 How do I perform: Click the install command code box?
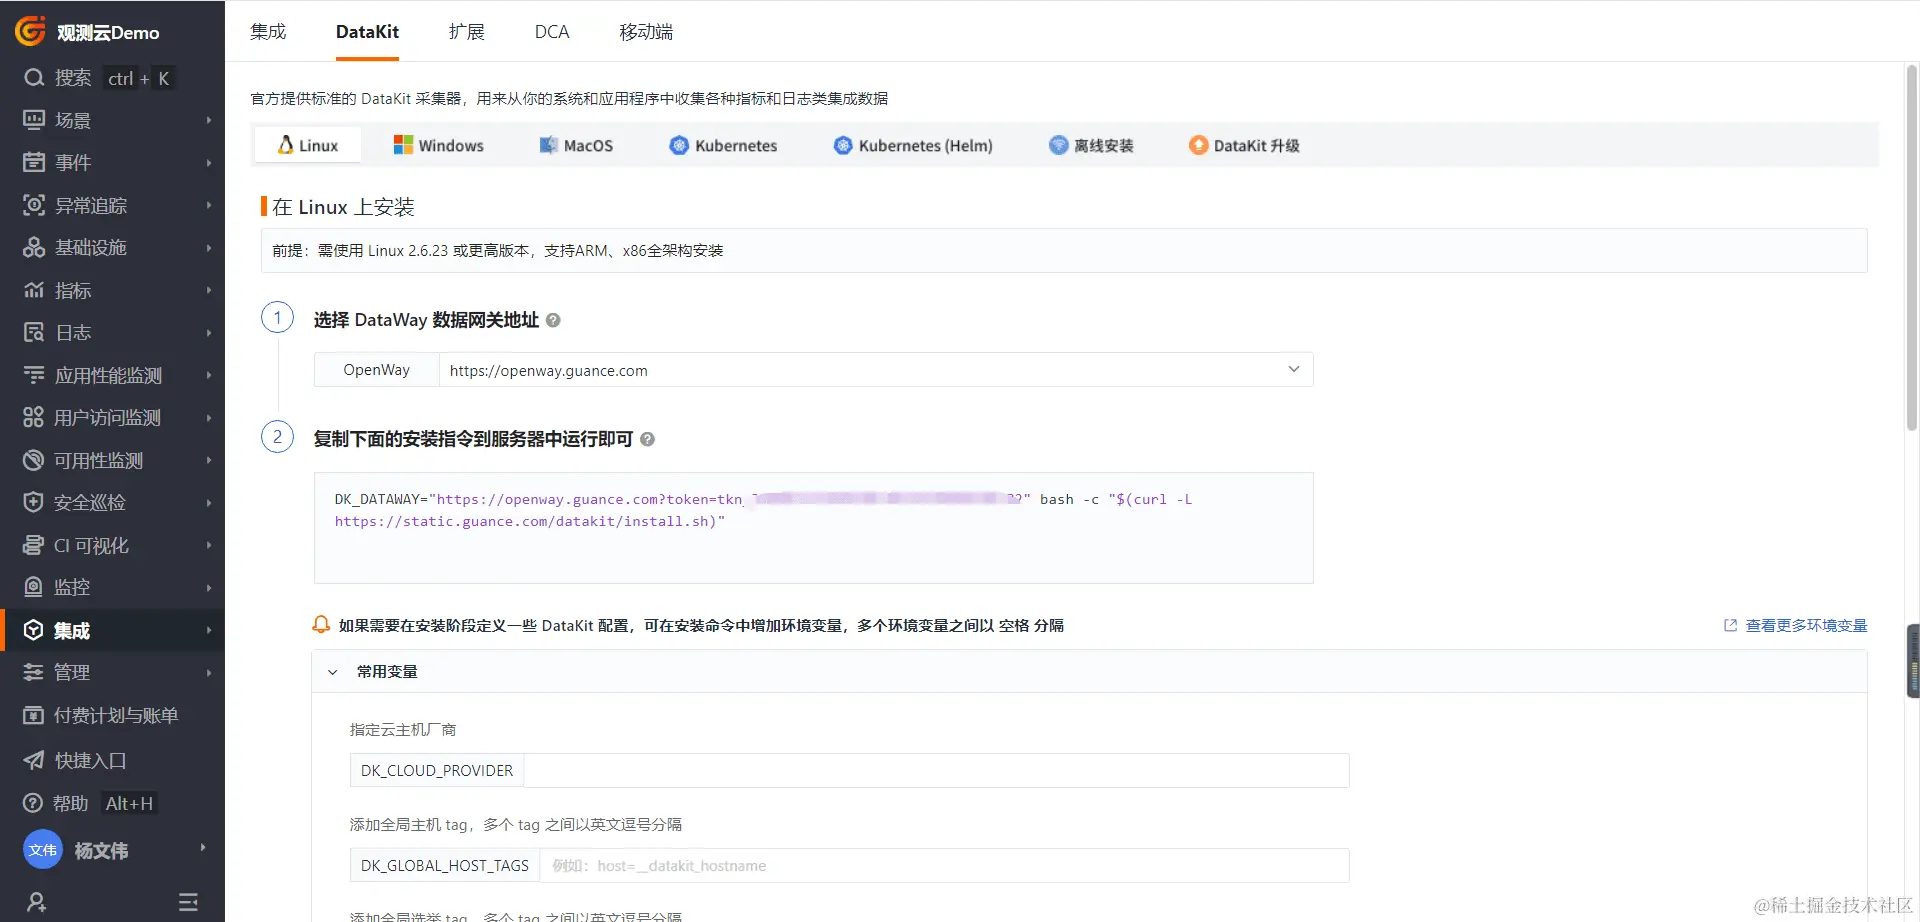(813, 528)
